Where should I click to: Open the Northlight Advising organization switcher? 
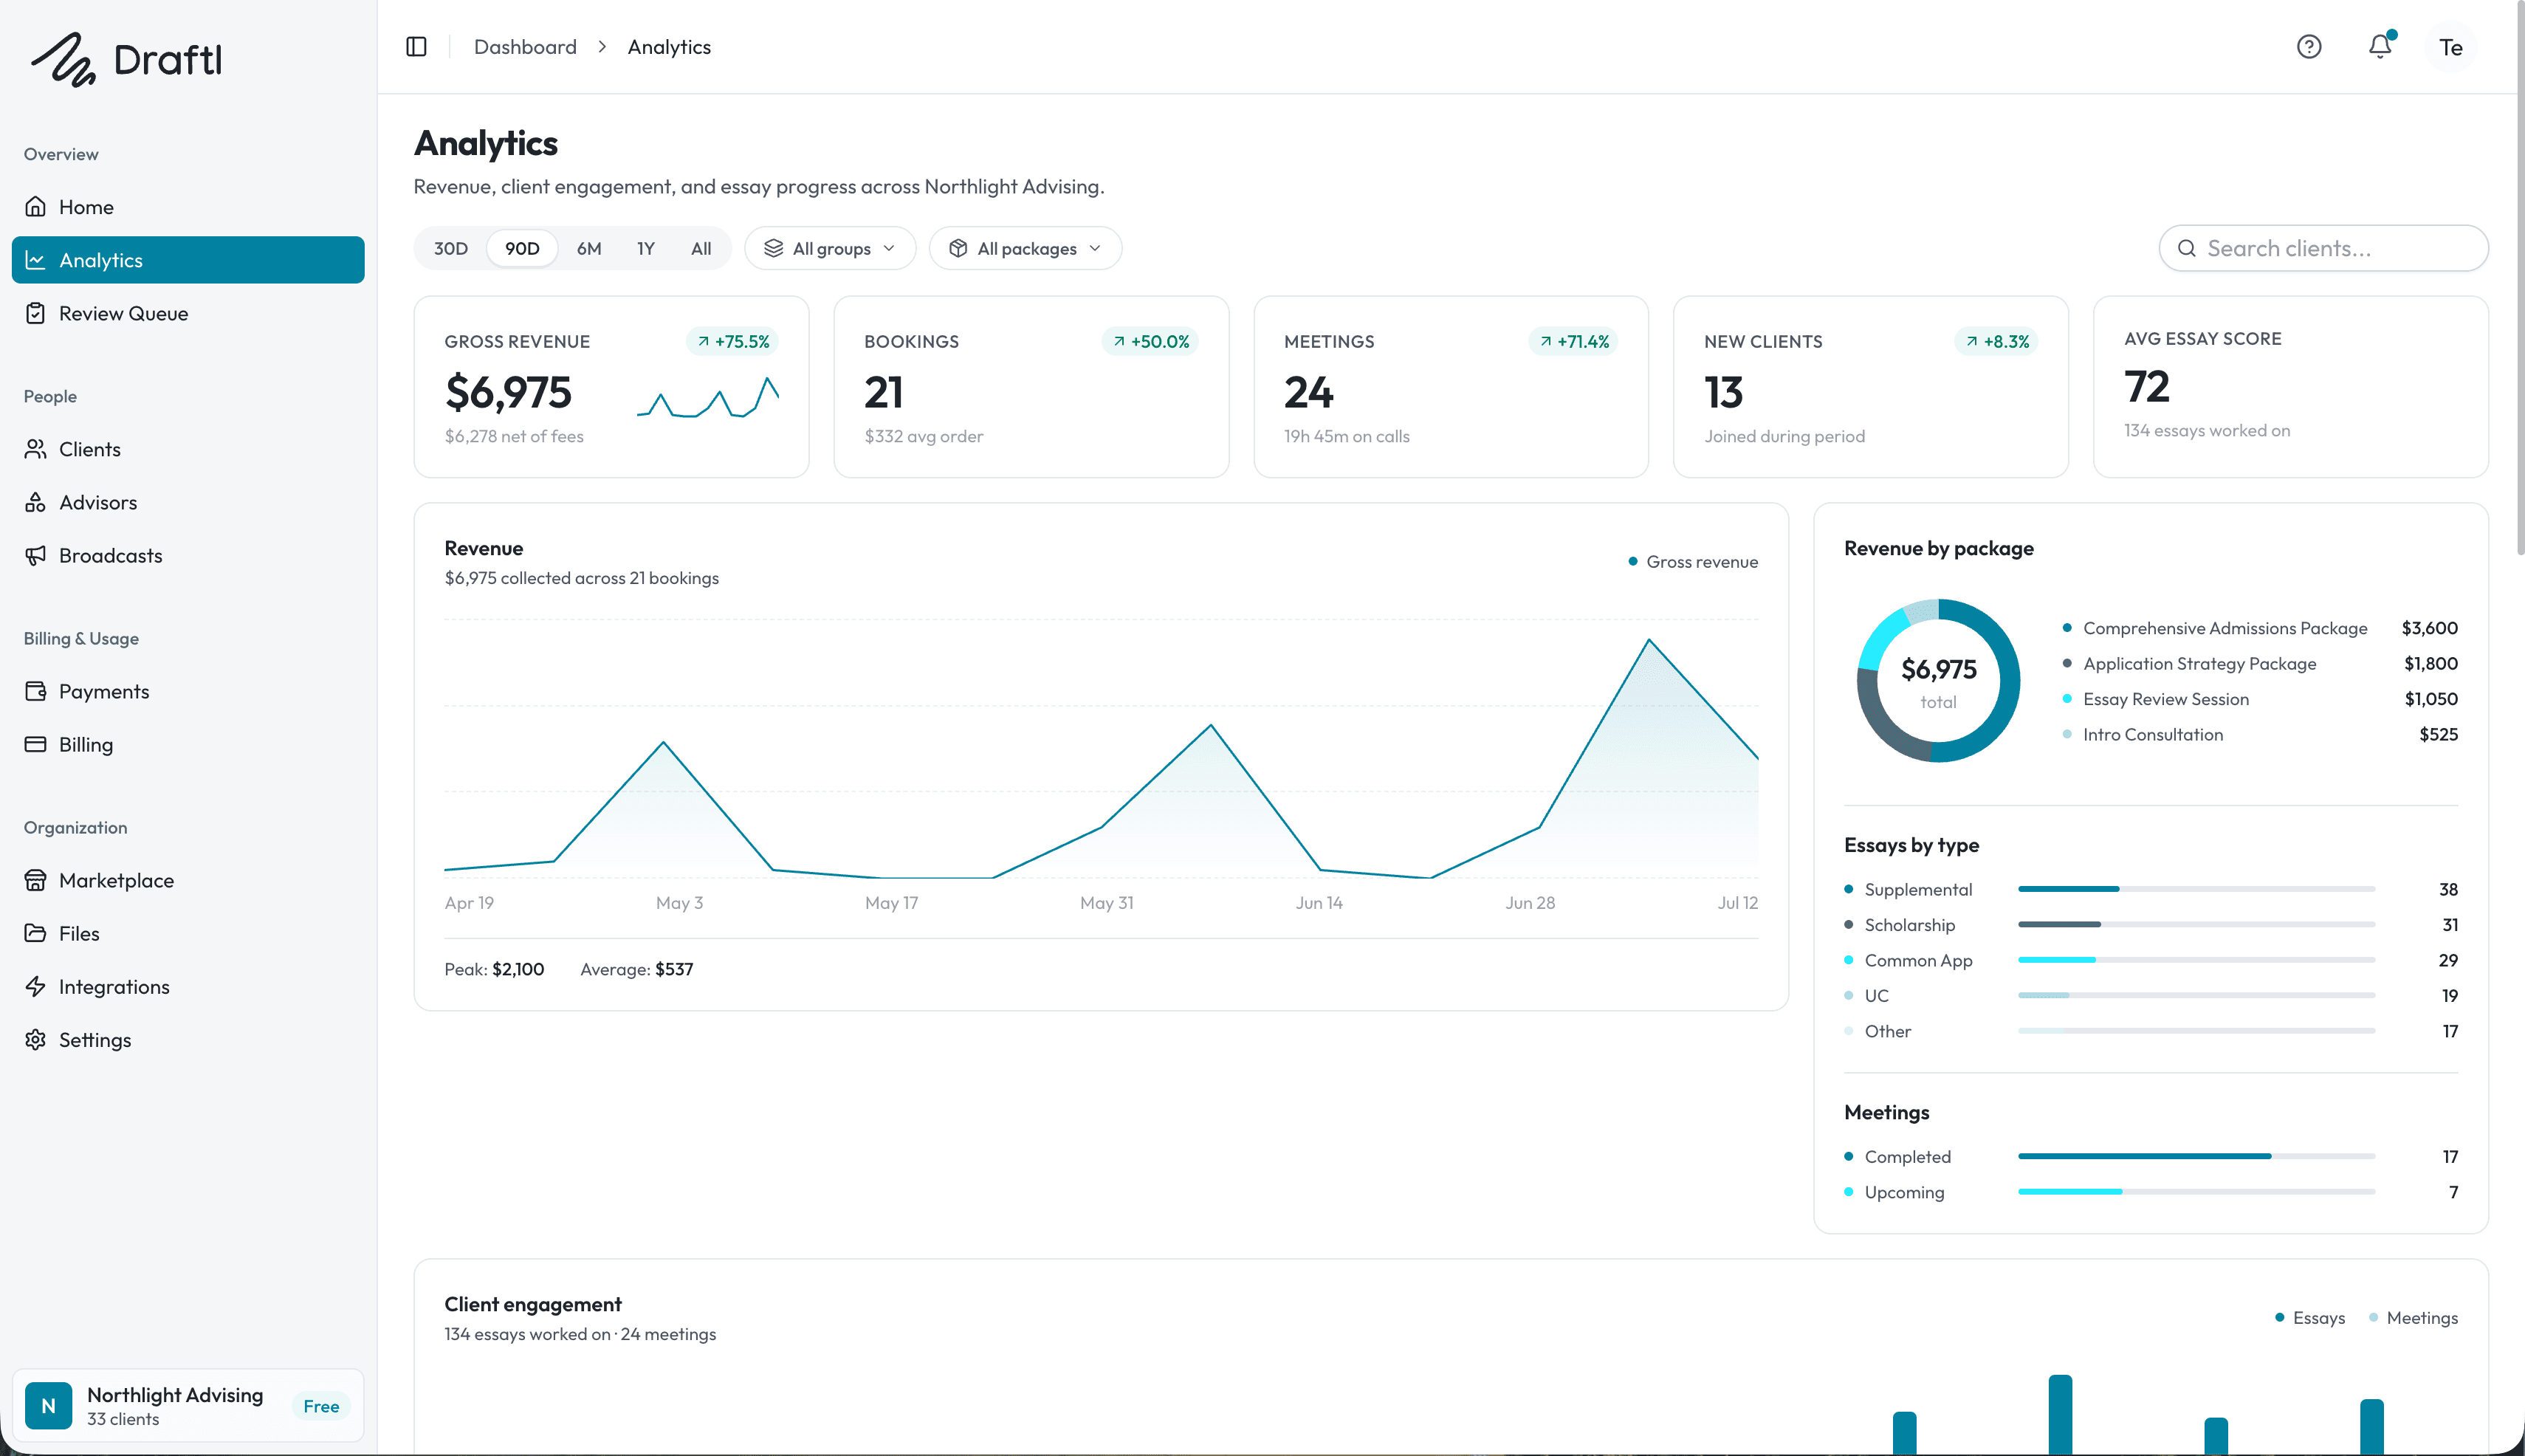[188, 1405]
